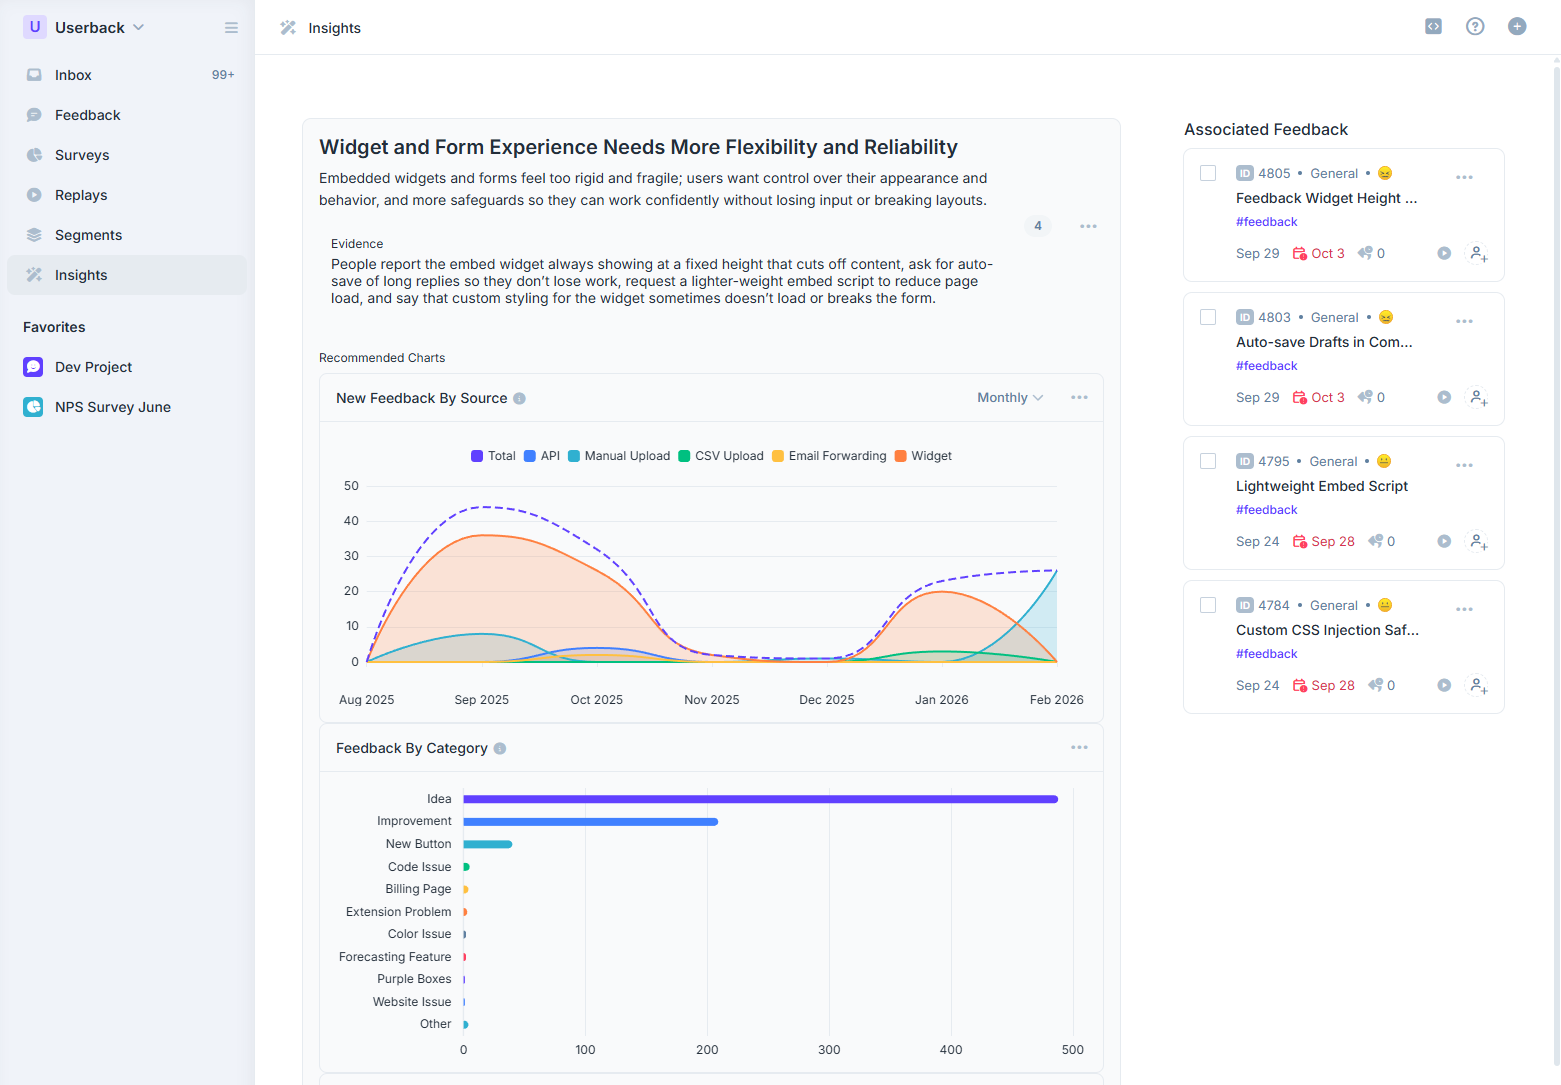Viewport: 1561px width, 1085px height.
Task: Open the help question mark icon
Action: tap(1475, 27)
